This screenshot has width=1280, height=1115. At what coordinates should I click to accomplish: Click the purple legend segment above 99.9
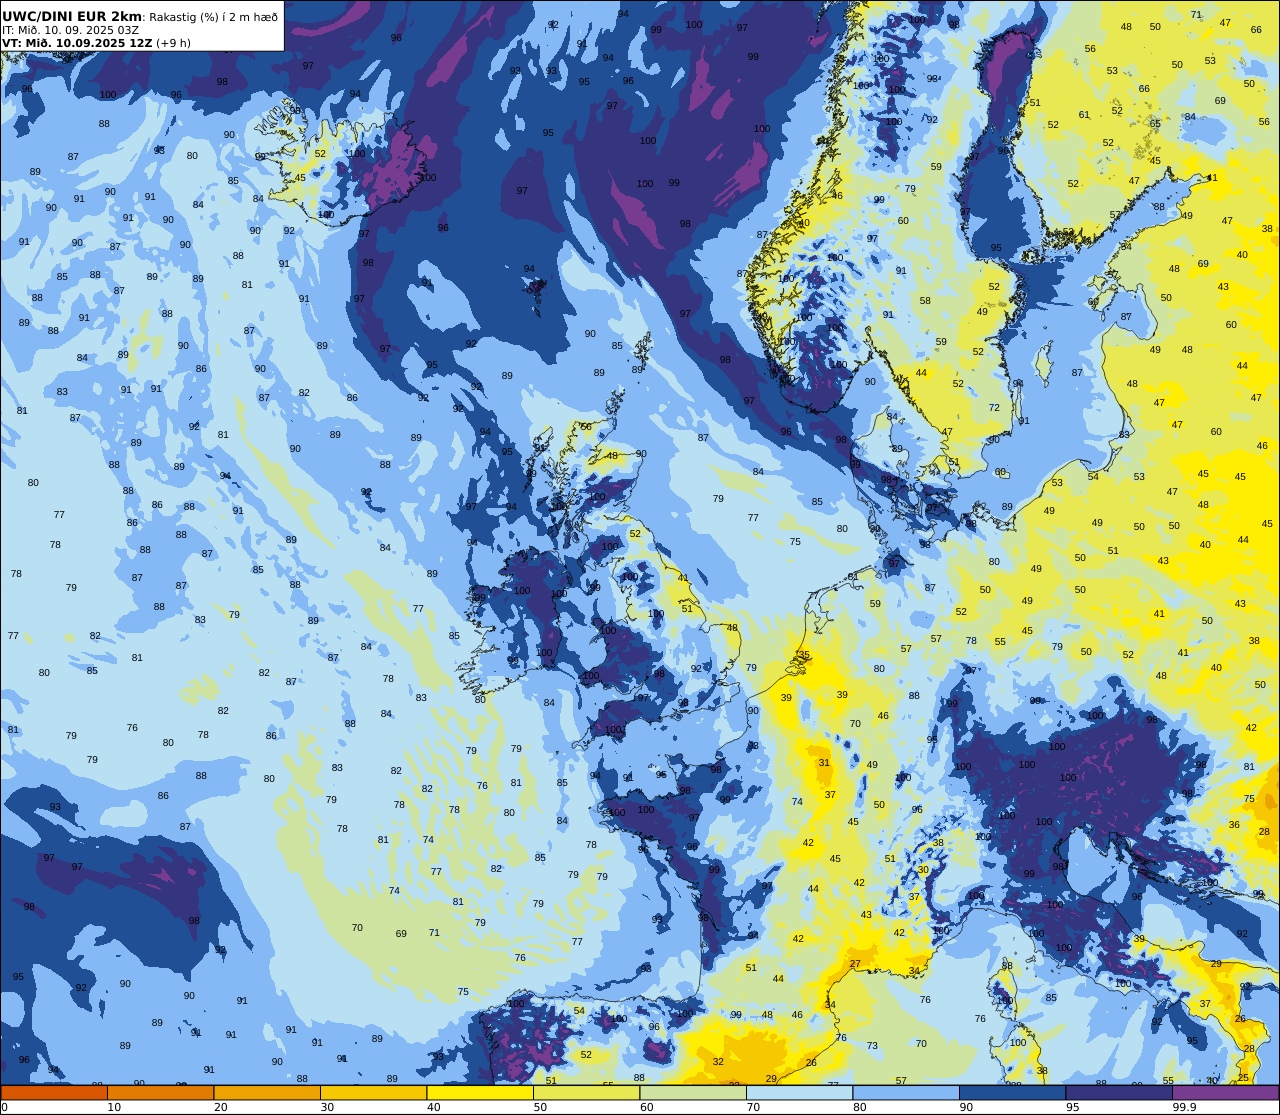click(x=1225, y=1093)
